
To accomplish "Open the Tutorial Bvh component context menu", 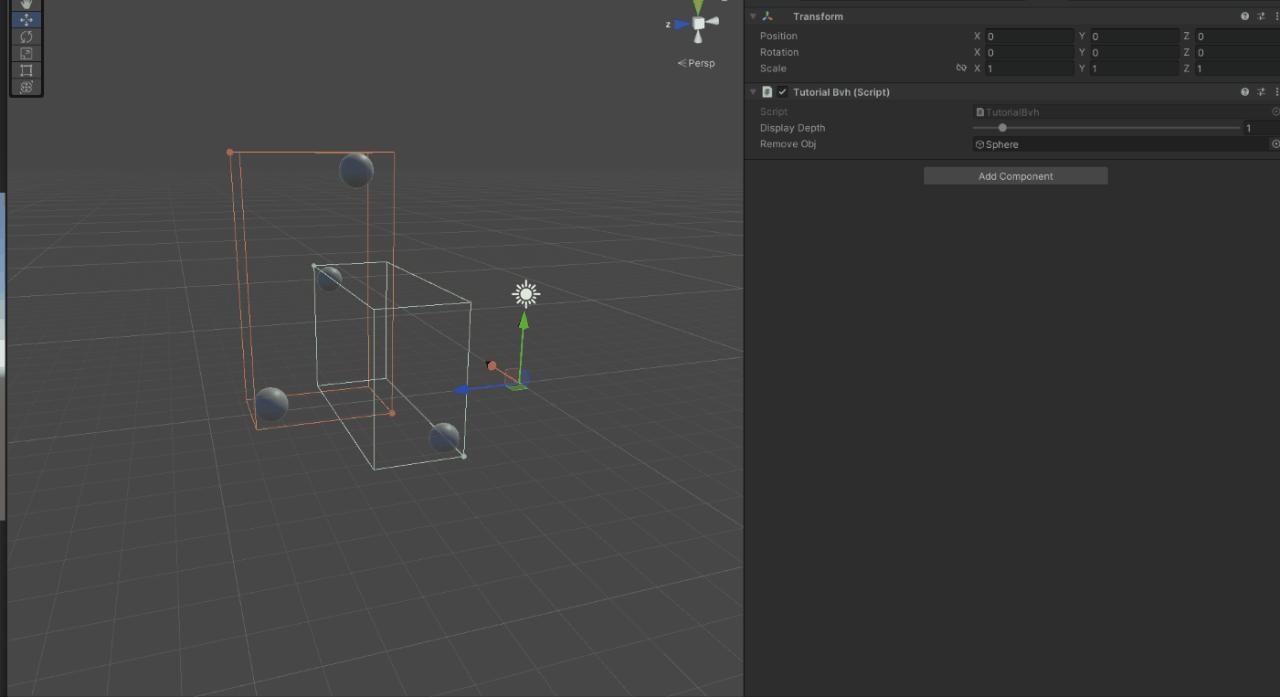I will coord(1277,91).
